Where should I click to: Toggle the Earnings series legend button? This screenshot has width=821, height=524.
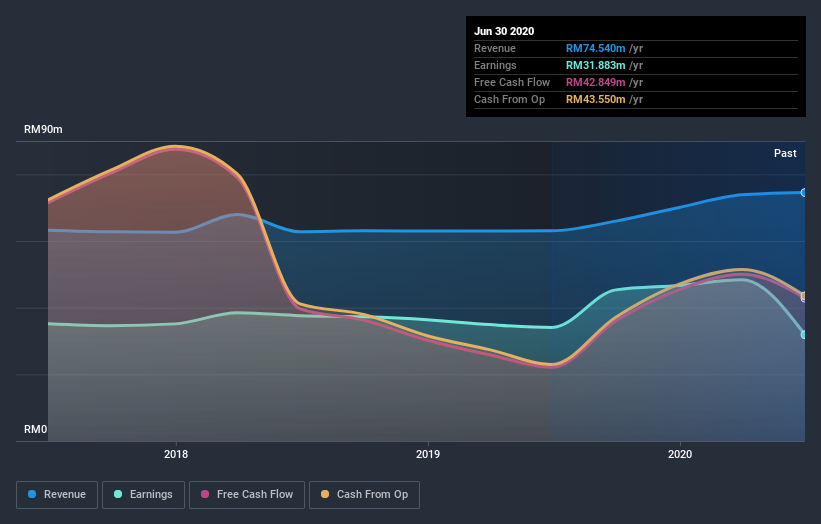point(143,495)
